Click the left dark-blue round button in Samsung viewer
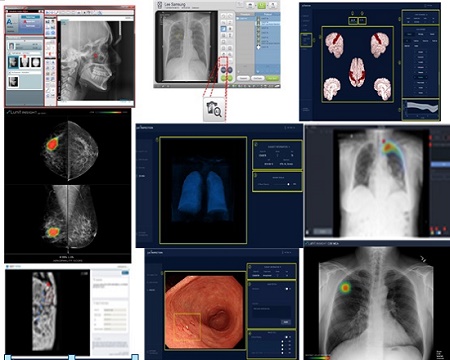 223,70
